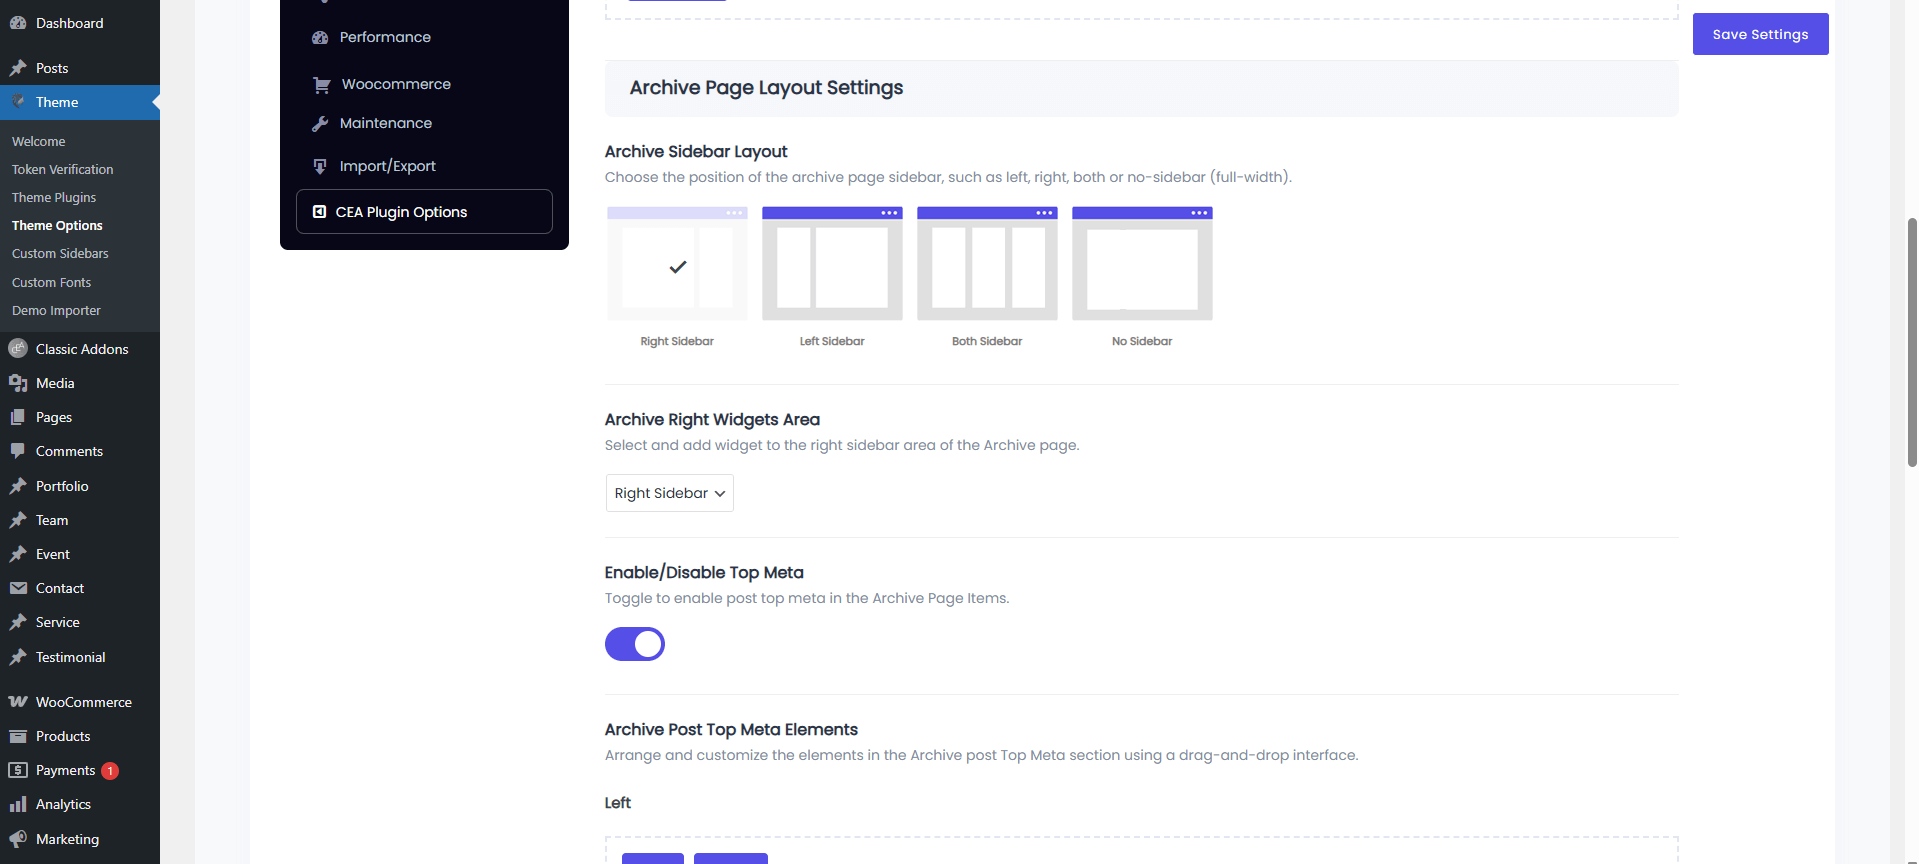Click the Maintenance wrench icon
The image size is (1919, 864).
(320, 124)
